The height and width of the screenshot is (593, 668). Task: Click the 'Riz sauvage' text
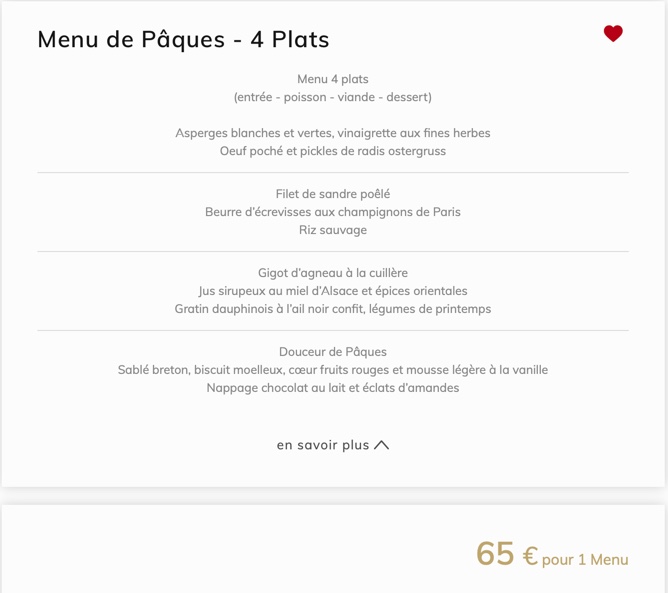tap(333, 230)
